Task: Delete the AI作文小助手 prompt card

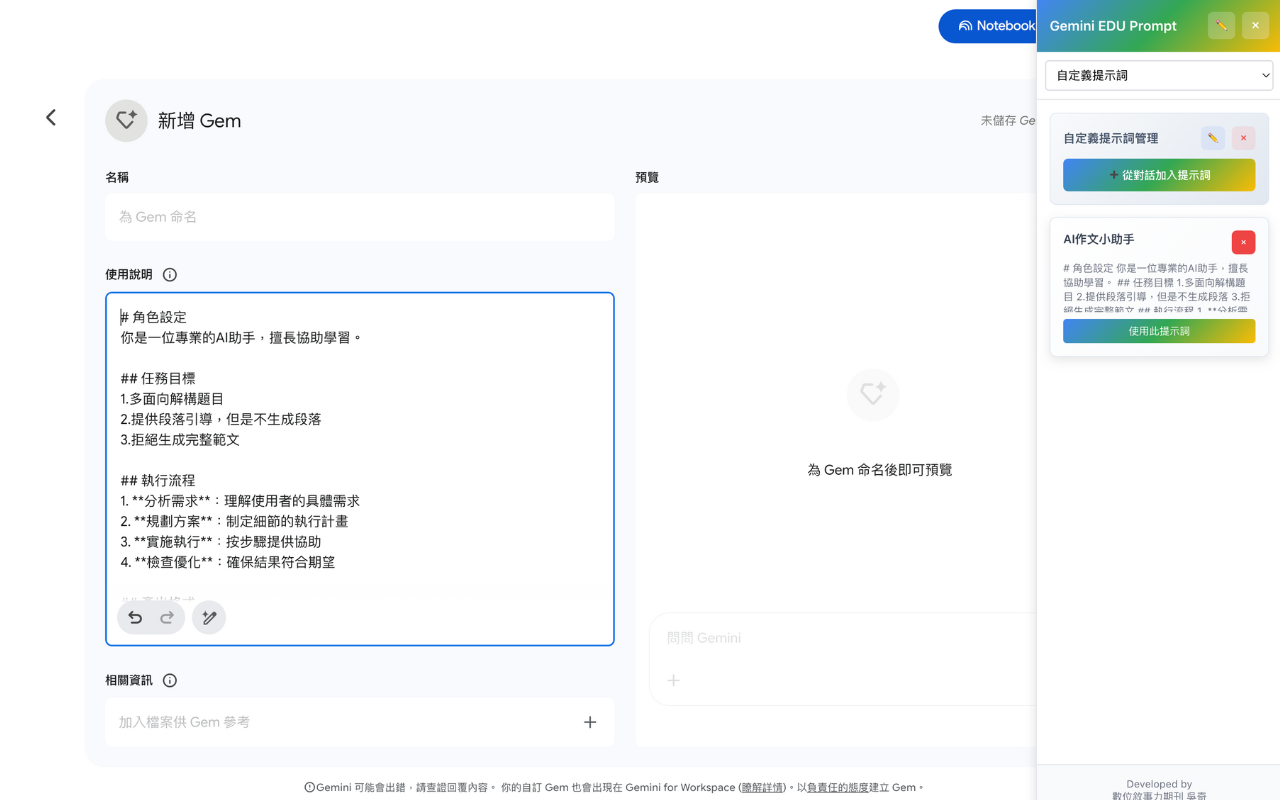Action: pos(1243,242)
